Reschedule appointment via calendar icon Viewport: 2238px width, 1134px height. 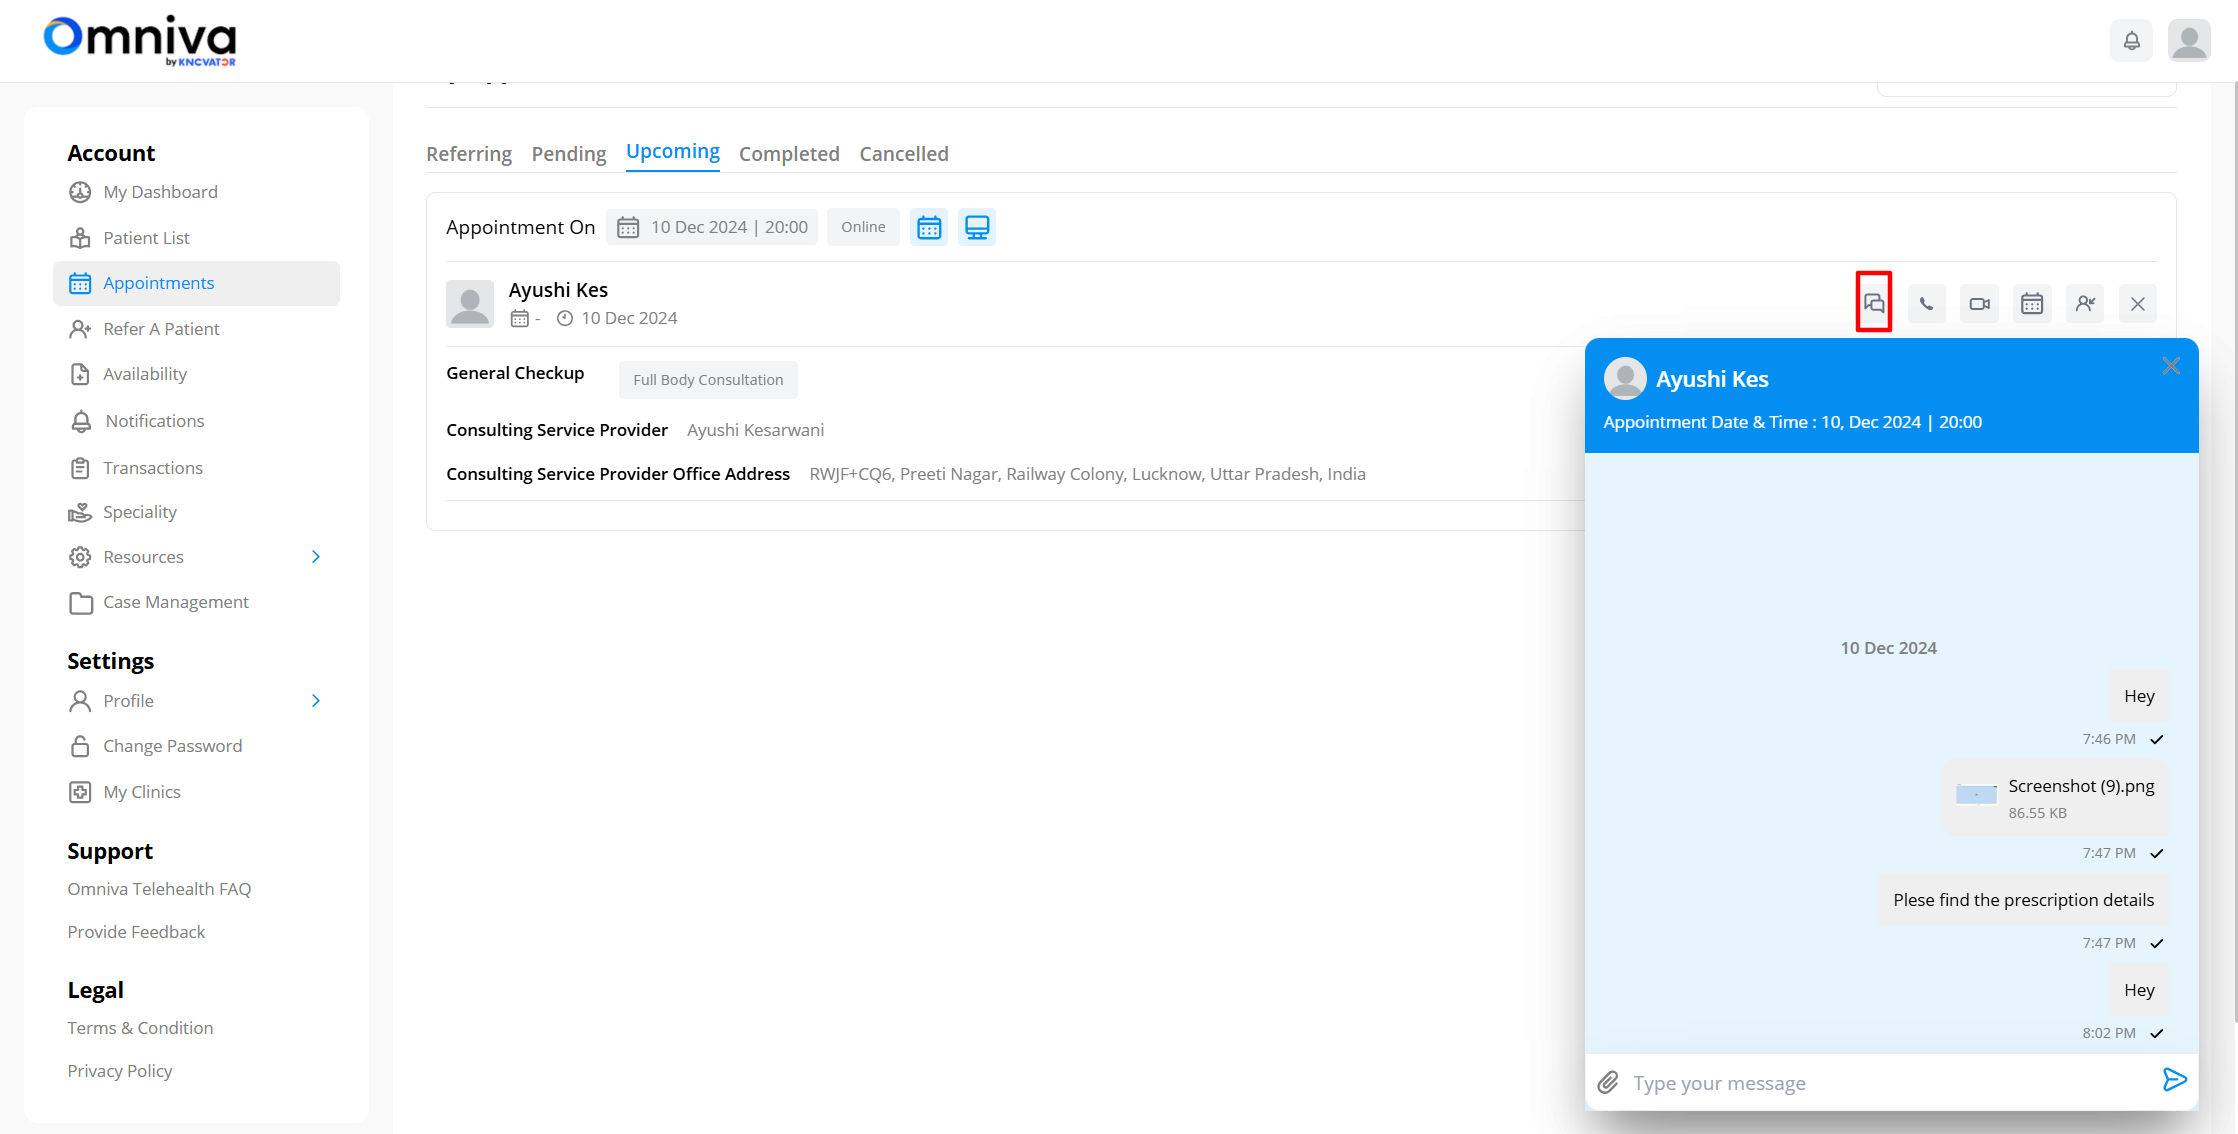(2032, 304)
